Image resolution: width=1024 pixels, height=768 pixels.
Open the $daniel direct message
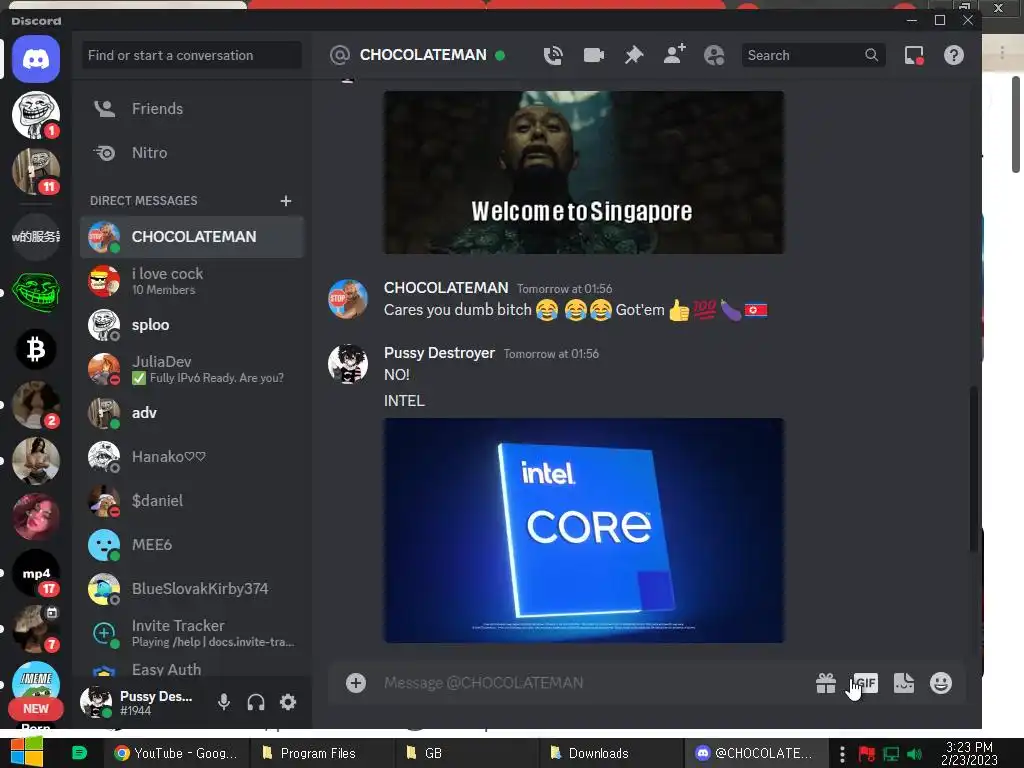[192, 501]
